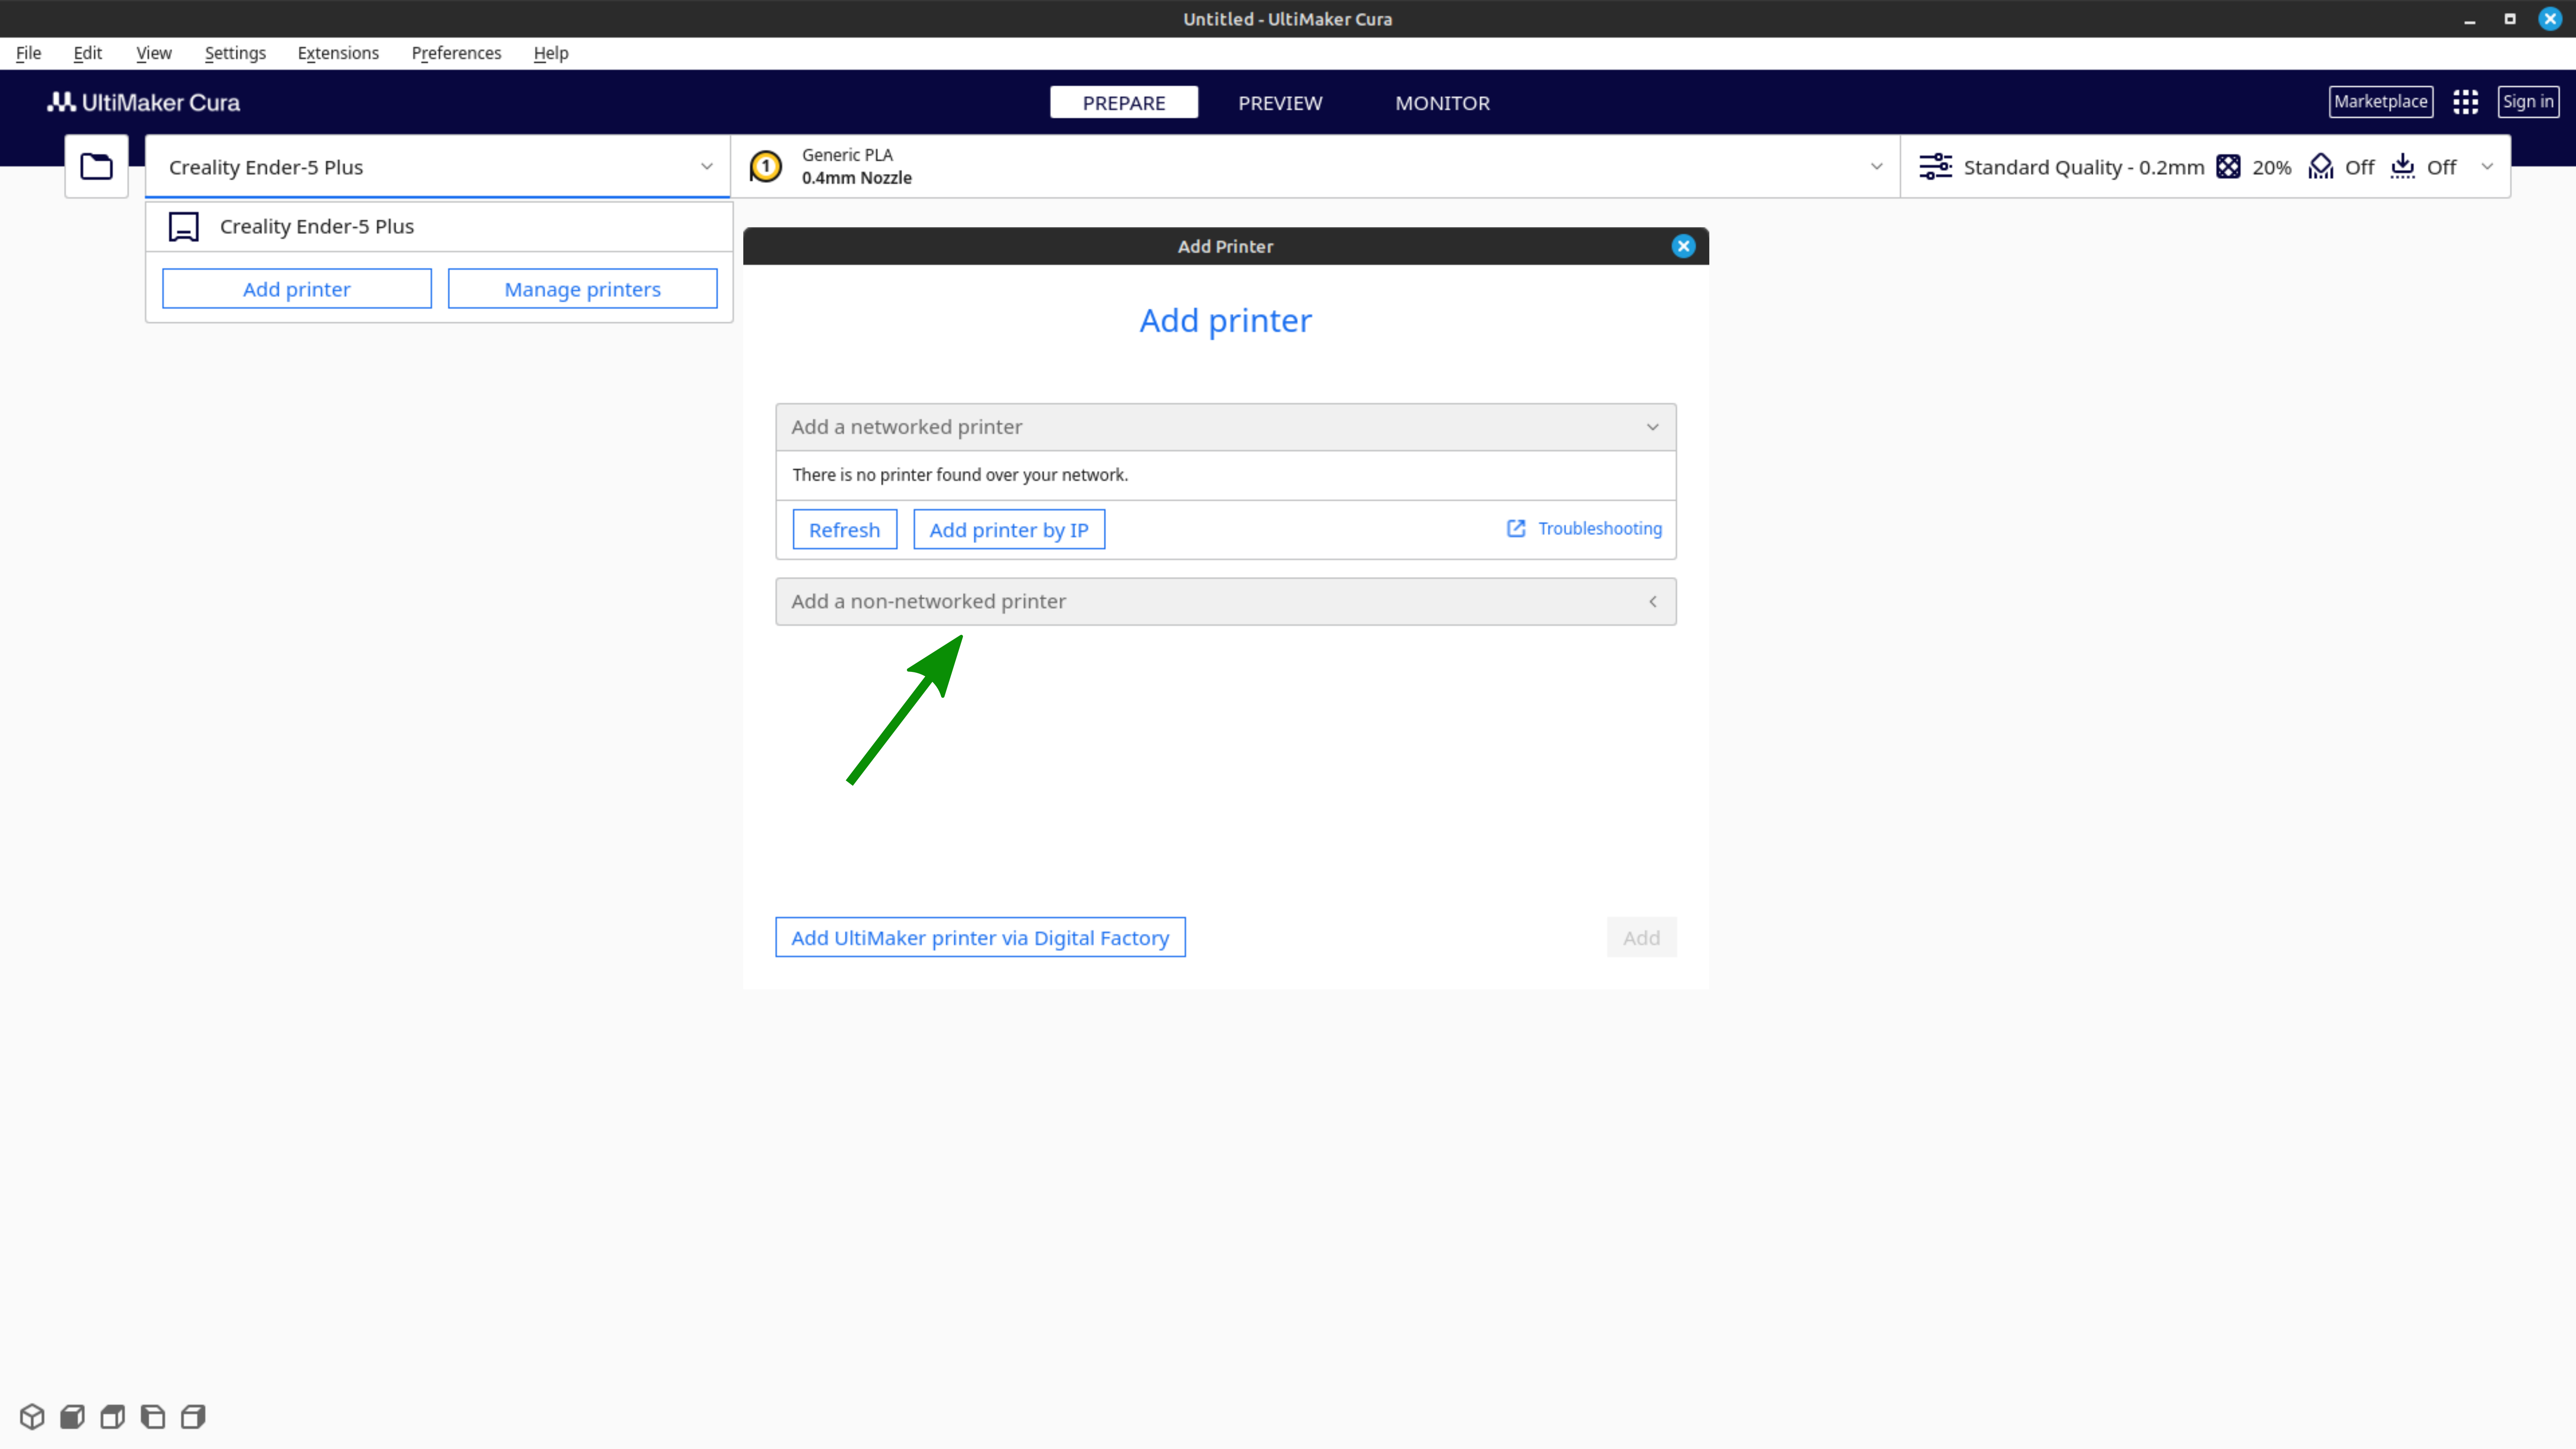Image resolution: width=2576 pixels, height=1449 pixels.
Task: Click the UltiMaker Cura logo
Action: (144, 102)
